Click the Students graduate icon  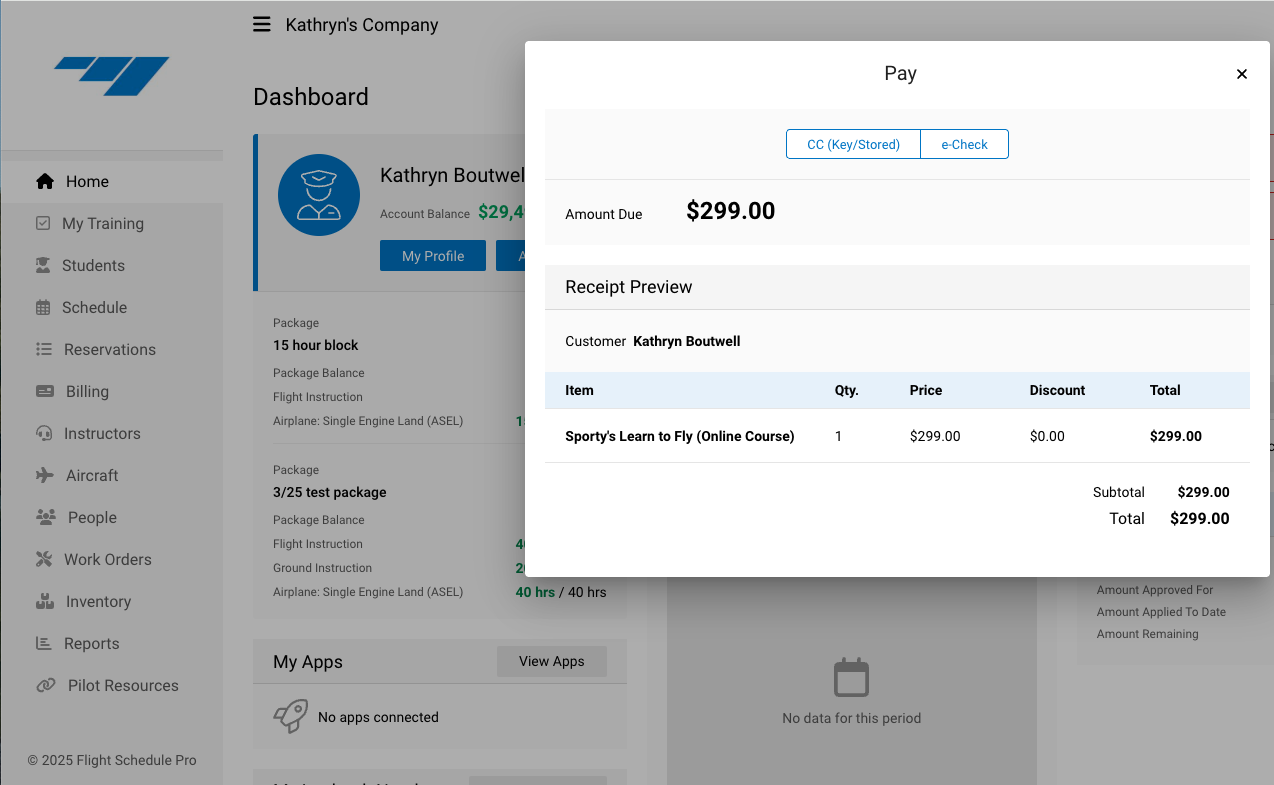[43, 265]
